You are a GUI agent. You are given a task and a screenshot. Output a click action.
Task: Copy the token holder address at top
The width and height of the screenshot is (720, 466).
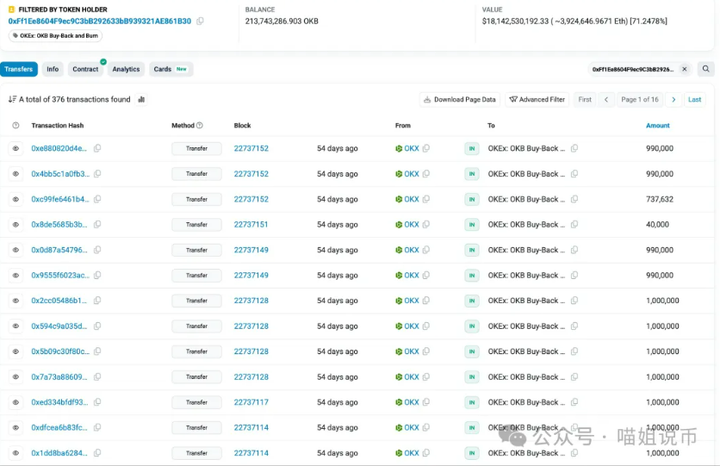(x=200, y=21)
